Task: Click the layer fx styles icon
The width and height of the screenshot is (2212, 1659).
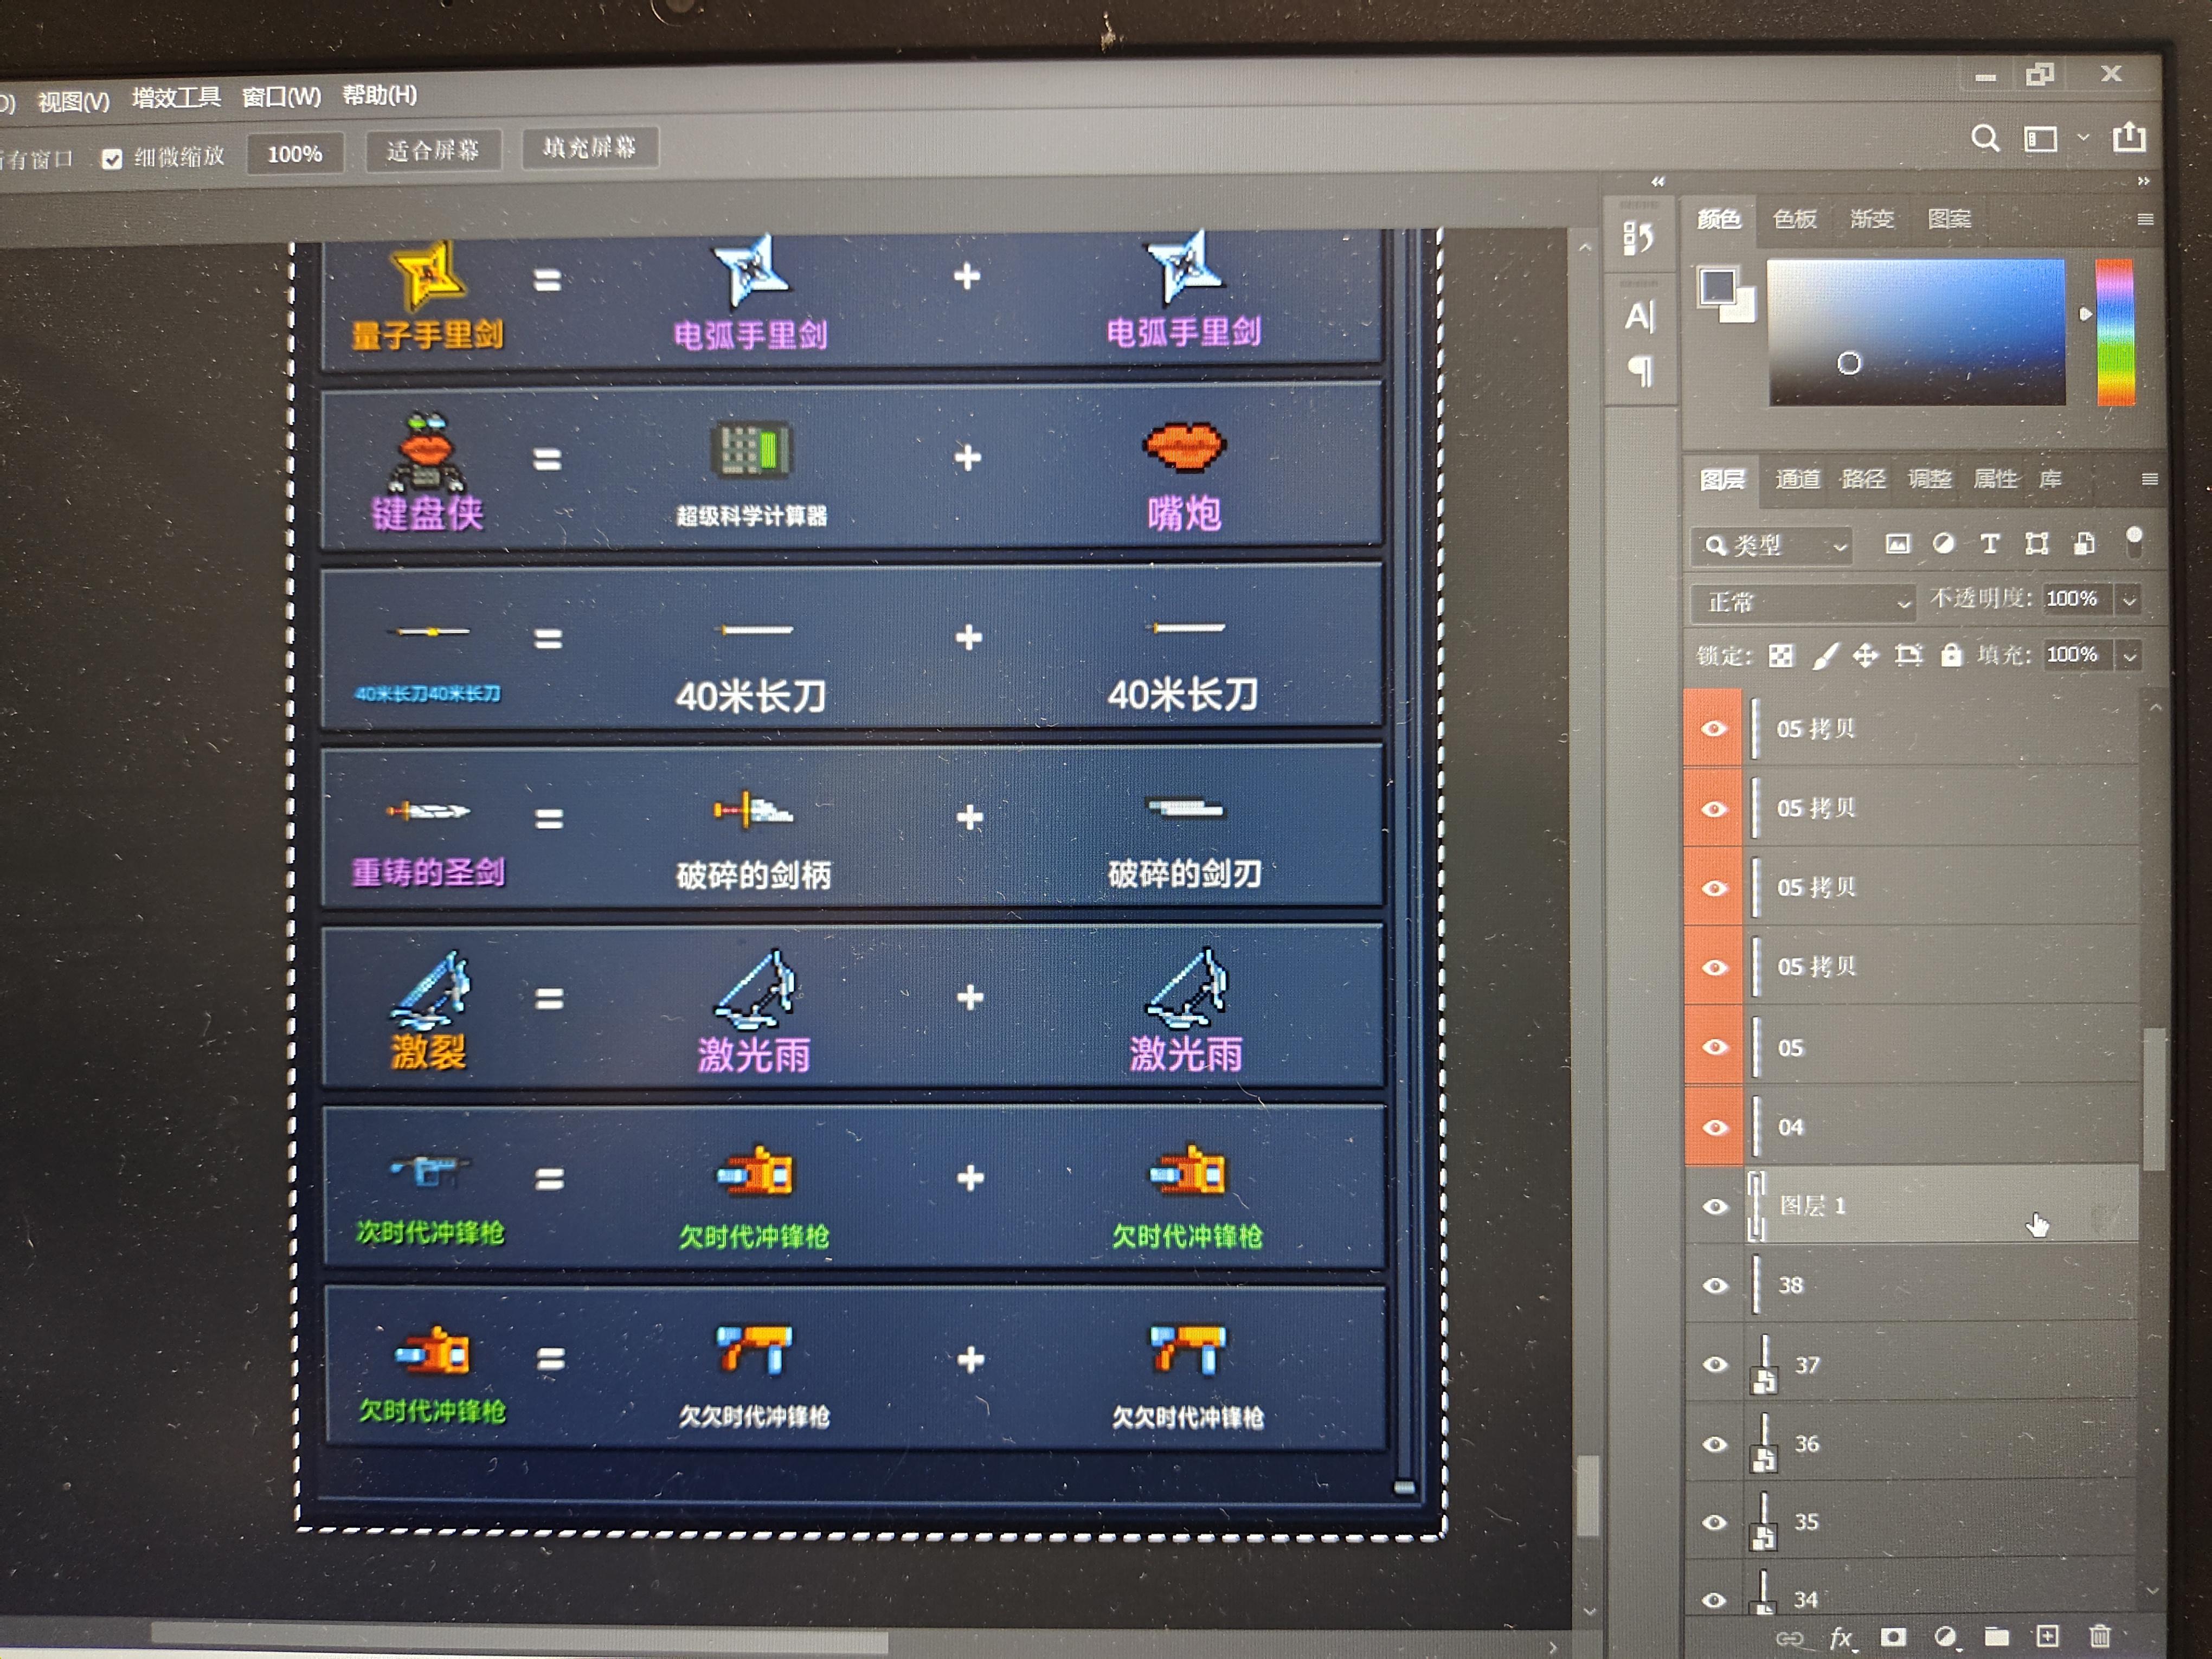Action: coord(1841,1637)
